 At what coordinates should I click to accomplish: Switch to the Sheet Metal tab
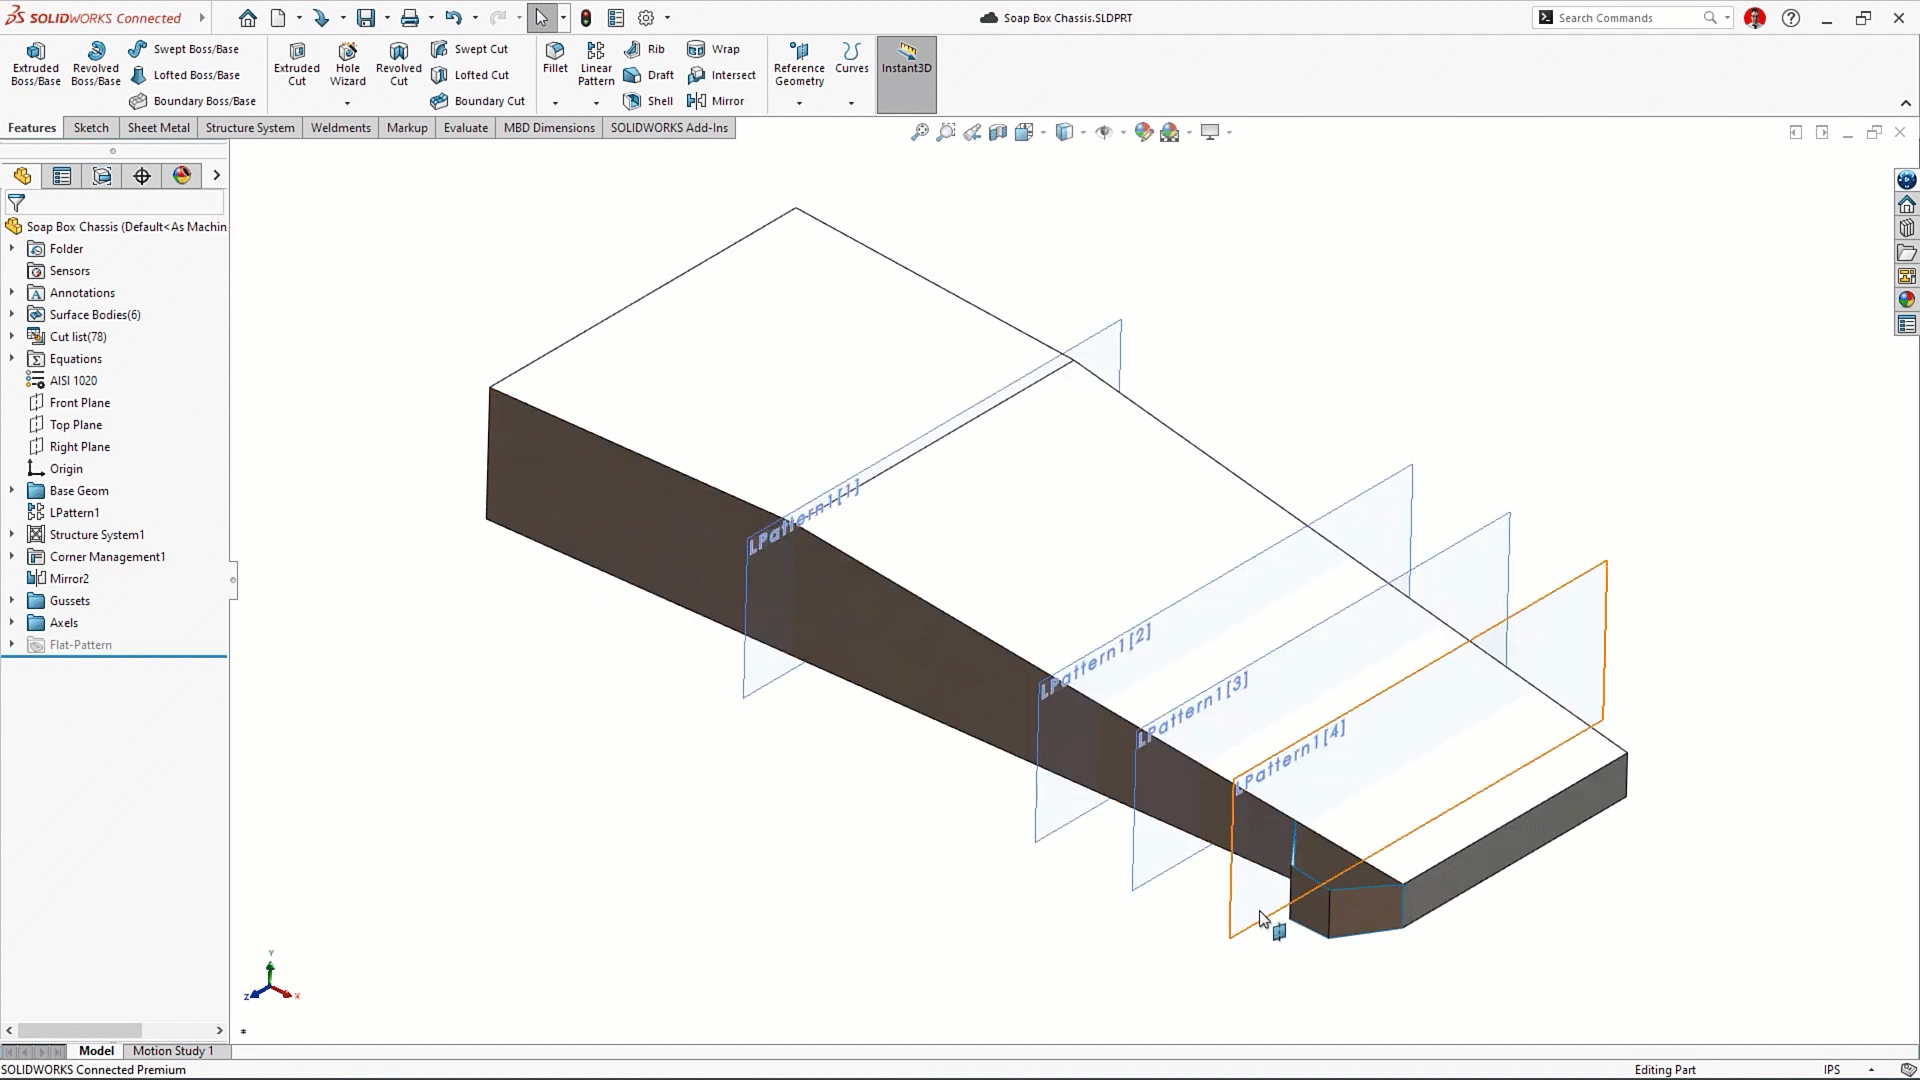click(x=158, y=128)
